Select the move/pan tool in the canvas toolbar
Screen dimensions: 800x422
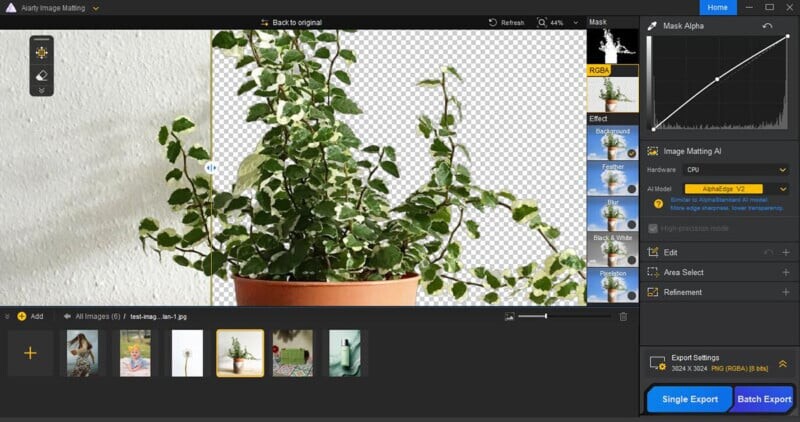coord(42,52)
